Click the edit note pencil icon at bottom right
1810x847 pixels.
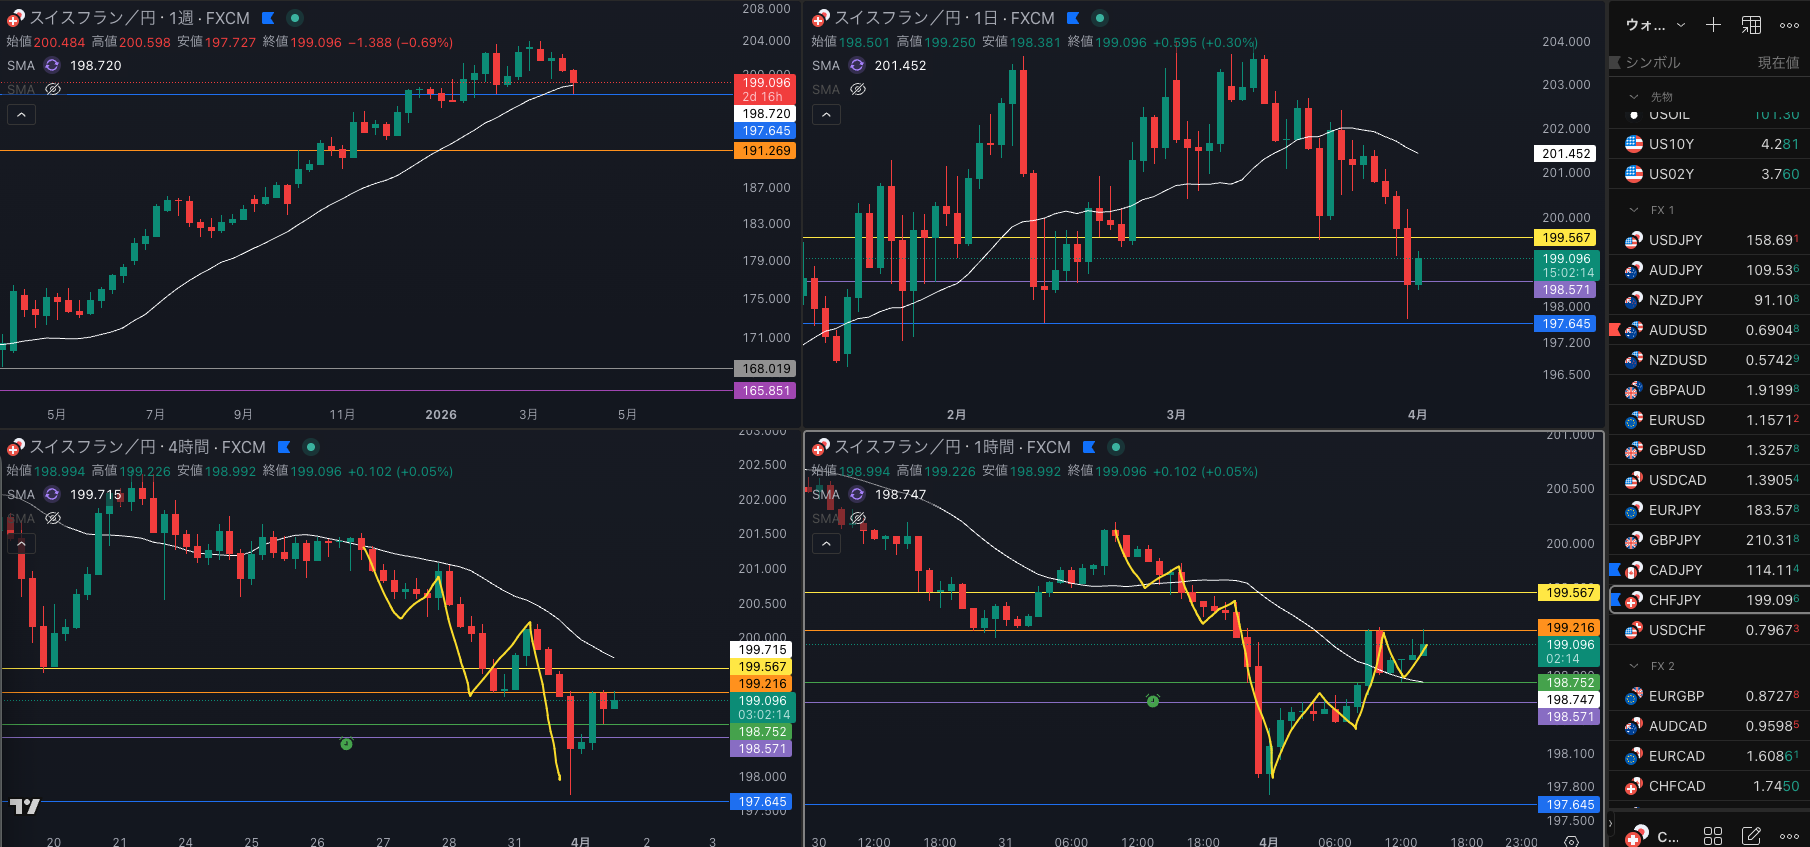[x=1752, y=835]
